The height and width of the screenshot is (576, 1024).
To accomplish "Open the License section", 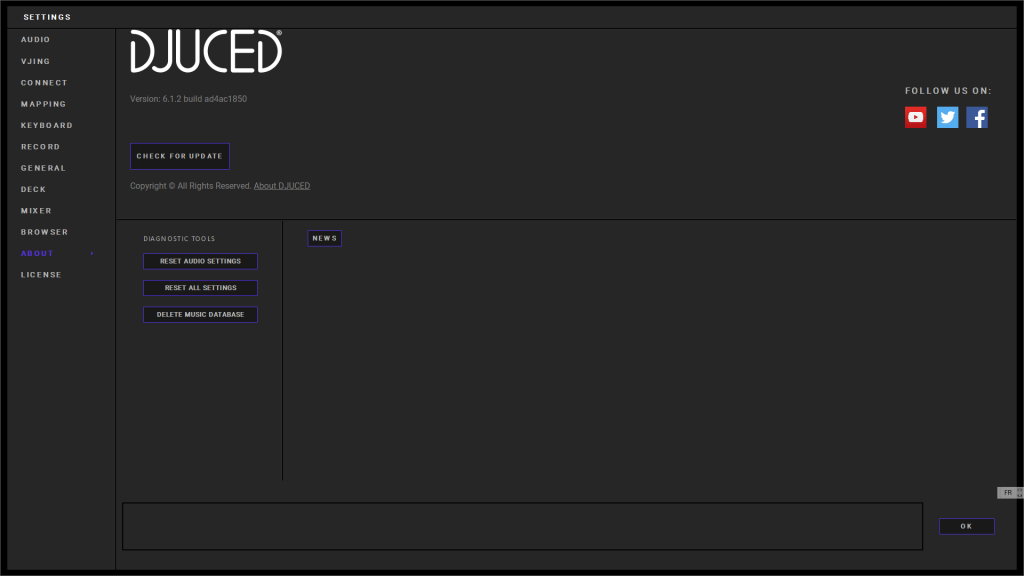I will coord(41,275).
